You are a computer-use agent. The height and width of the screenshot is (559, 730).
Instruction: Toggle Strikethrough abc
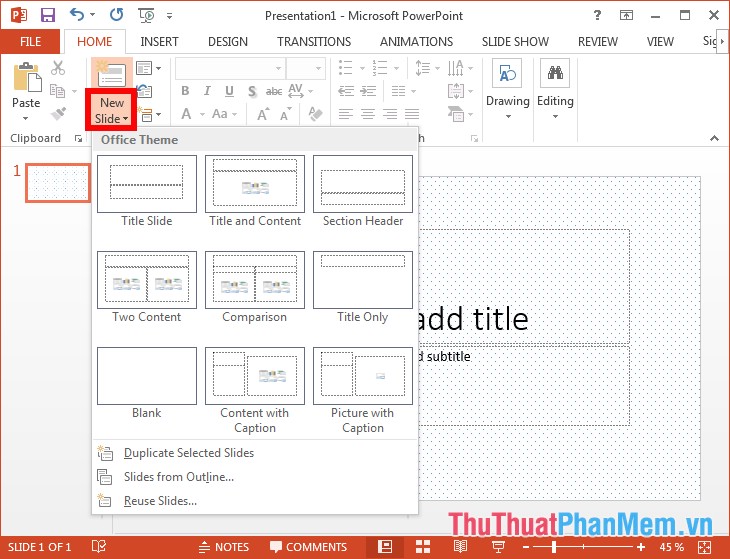(x=274, y=91)
